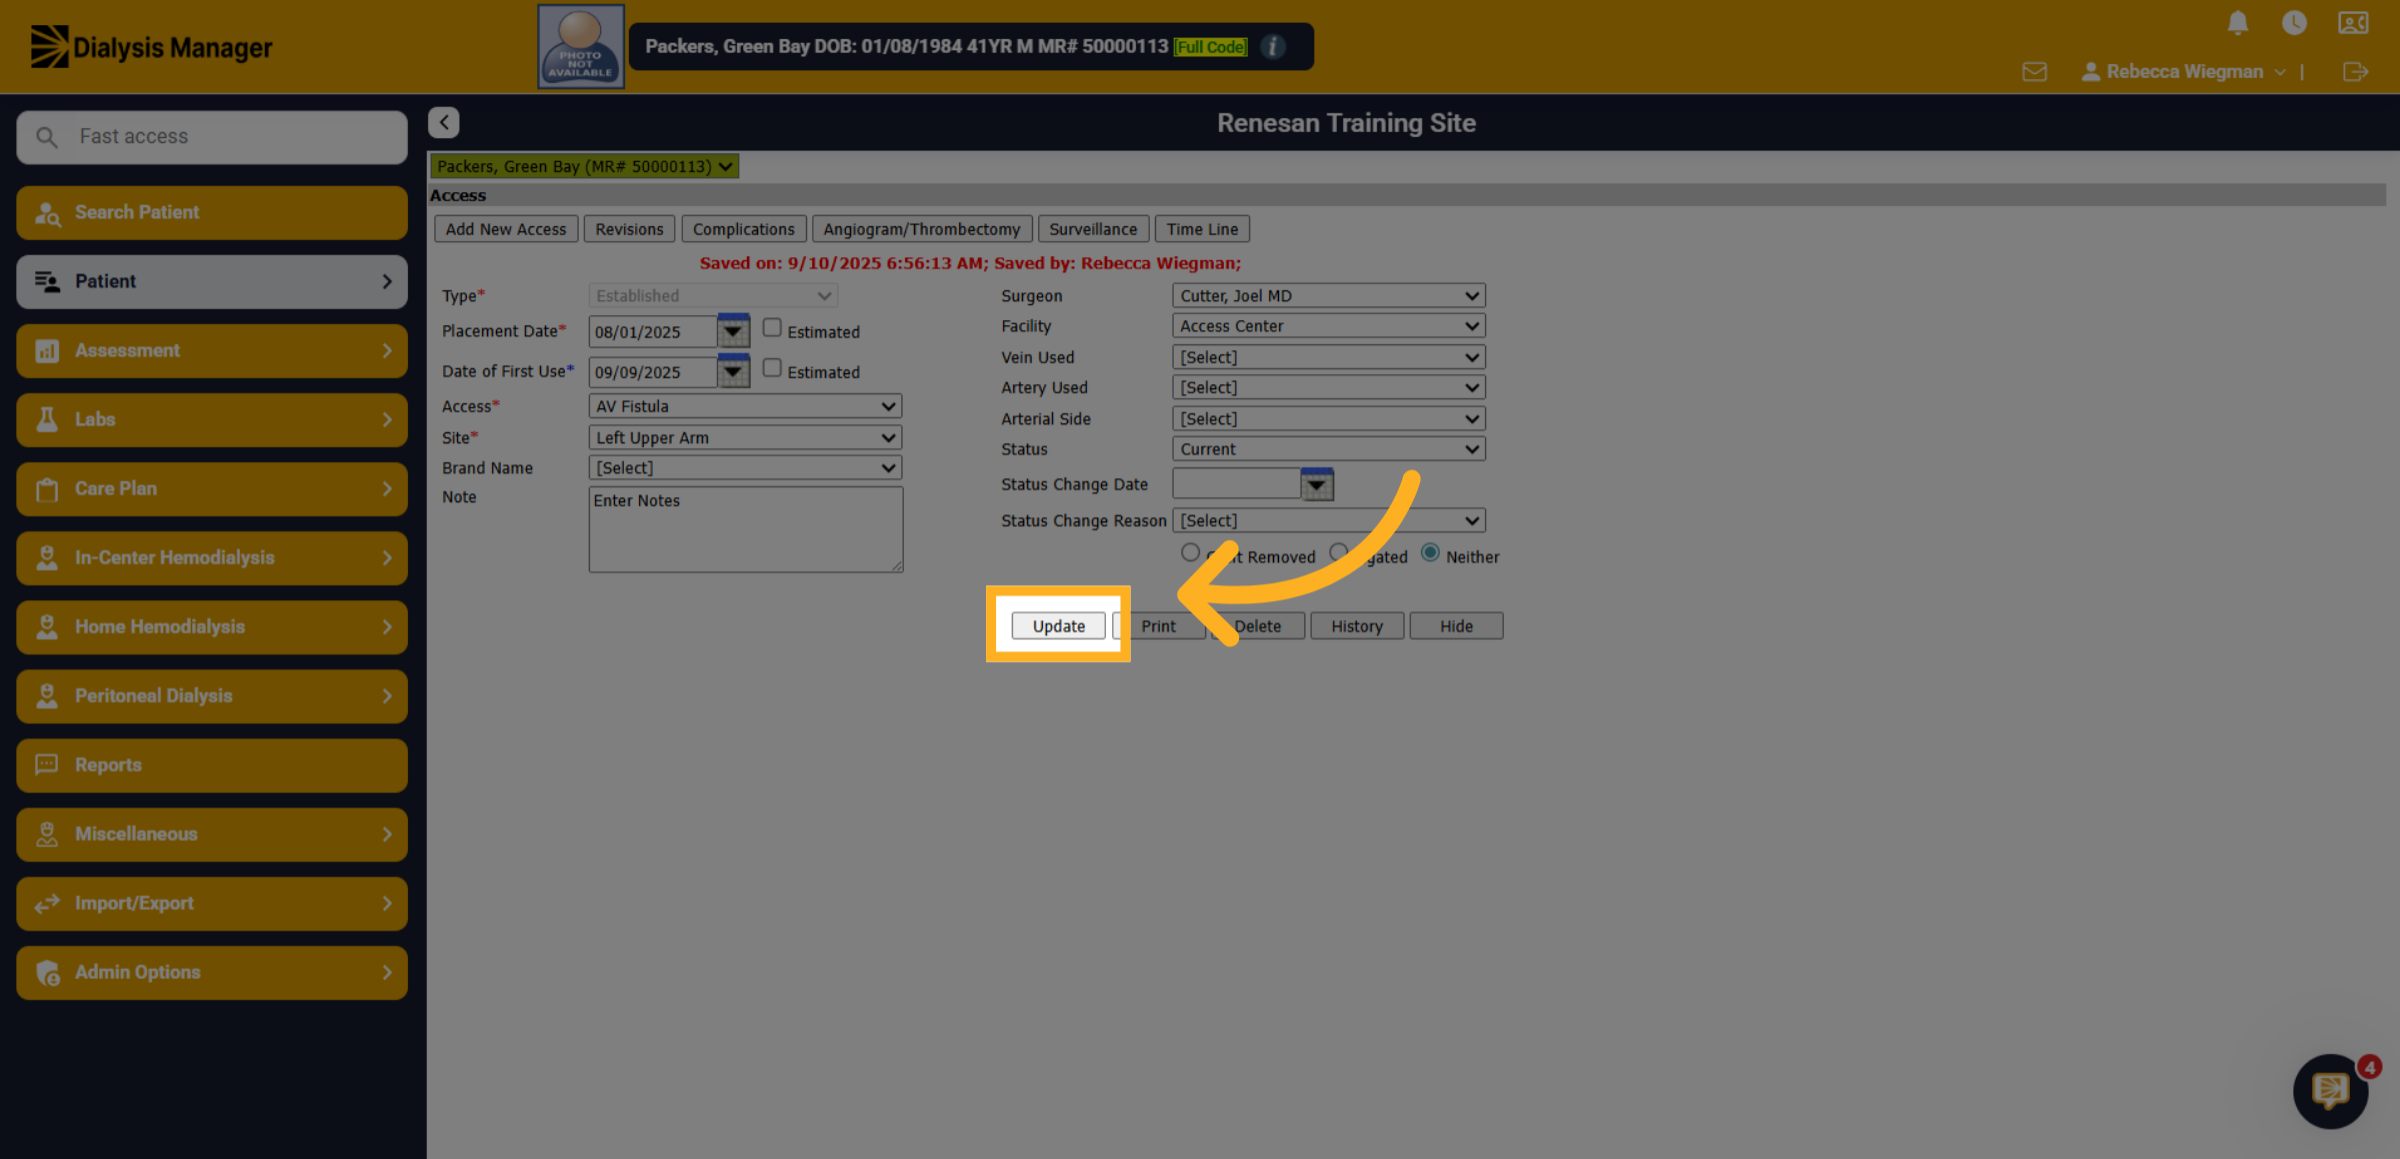Collapse sidebar with the back arrow

(444, 122)
